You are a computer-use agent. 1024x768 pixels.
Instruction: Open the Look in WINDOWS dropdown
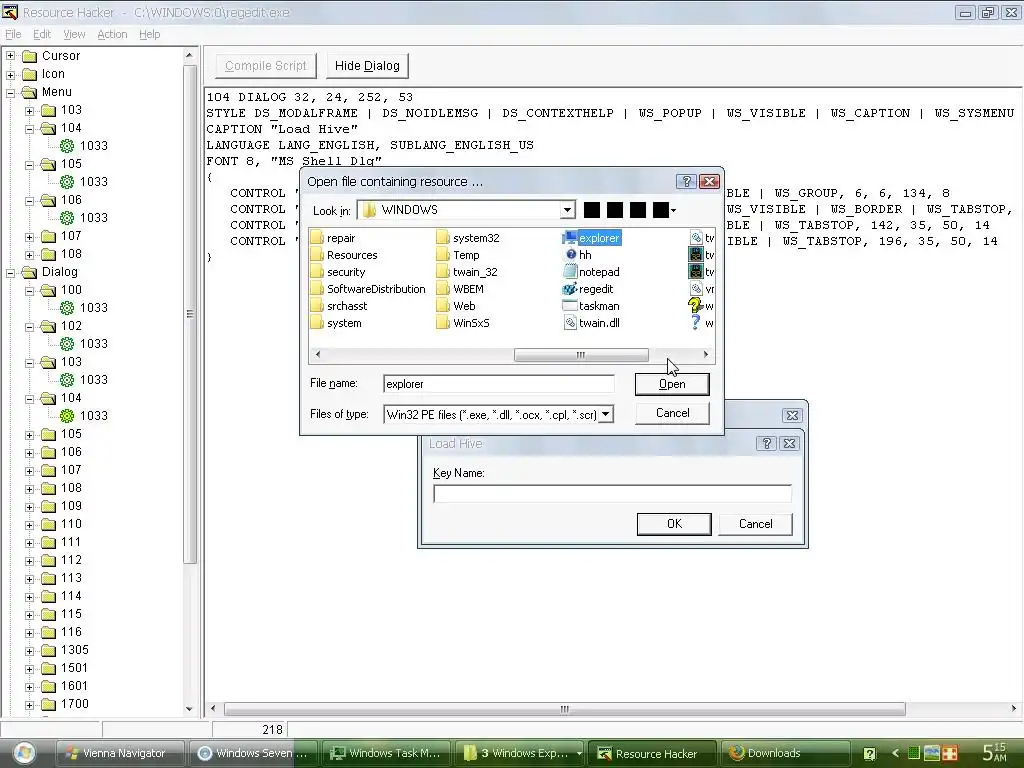(568, 210)
